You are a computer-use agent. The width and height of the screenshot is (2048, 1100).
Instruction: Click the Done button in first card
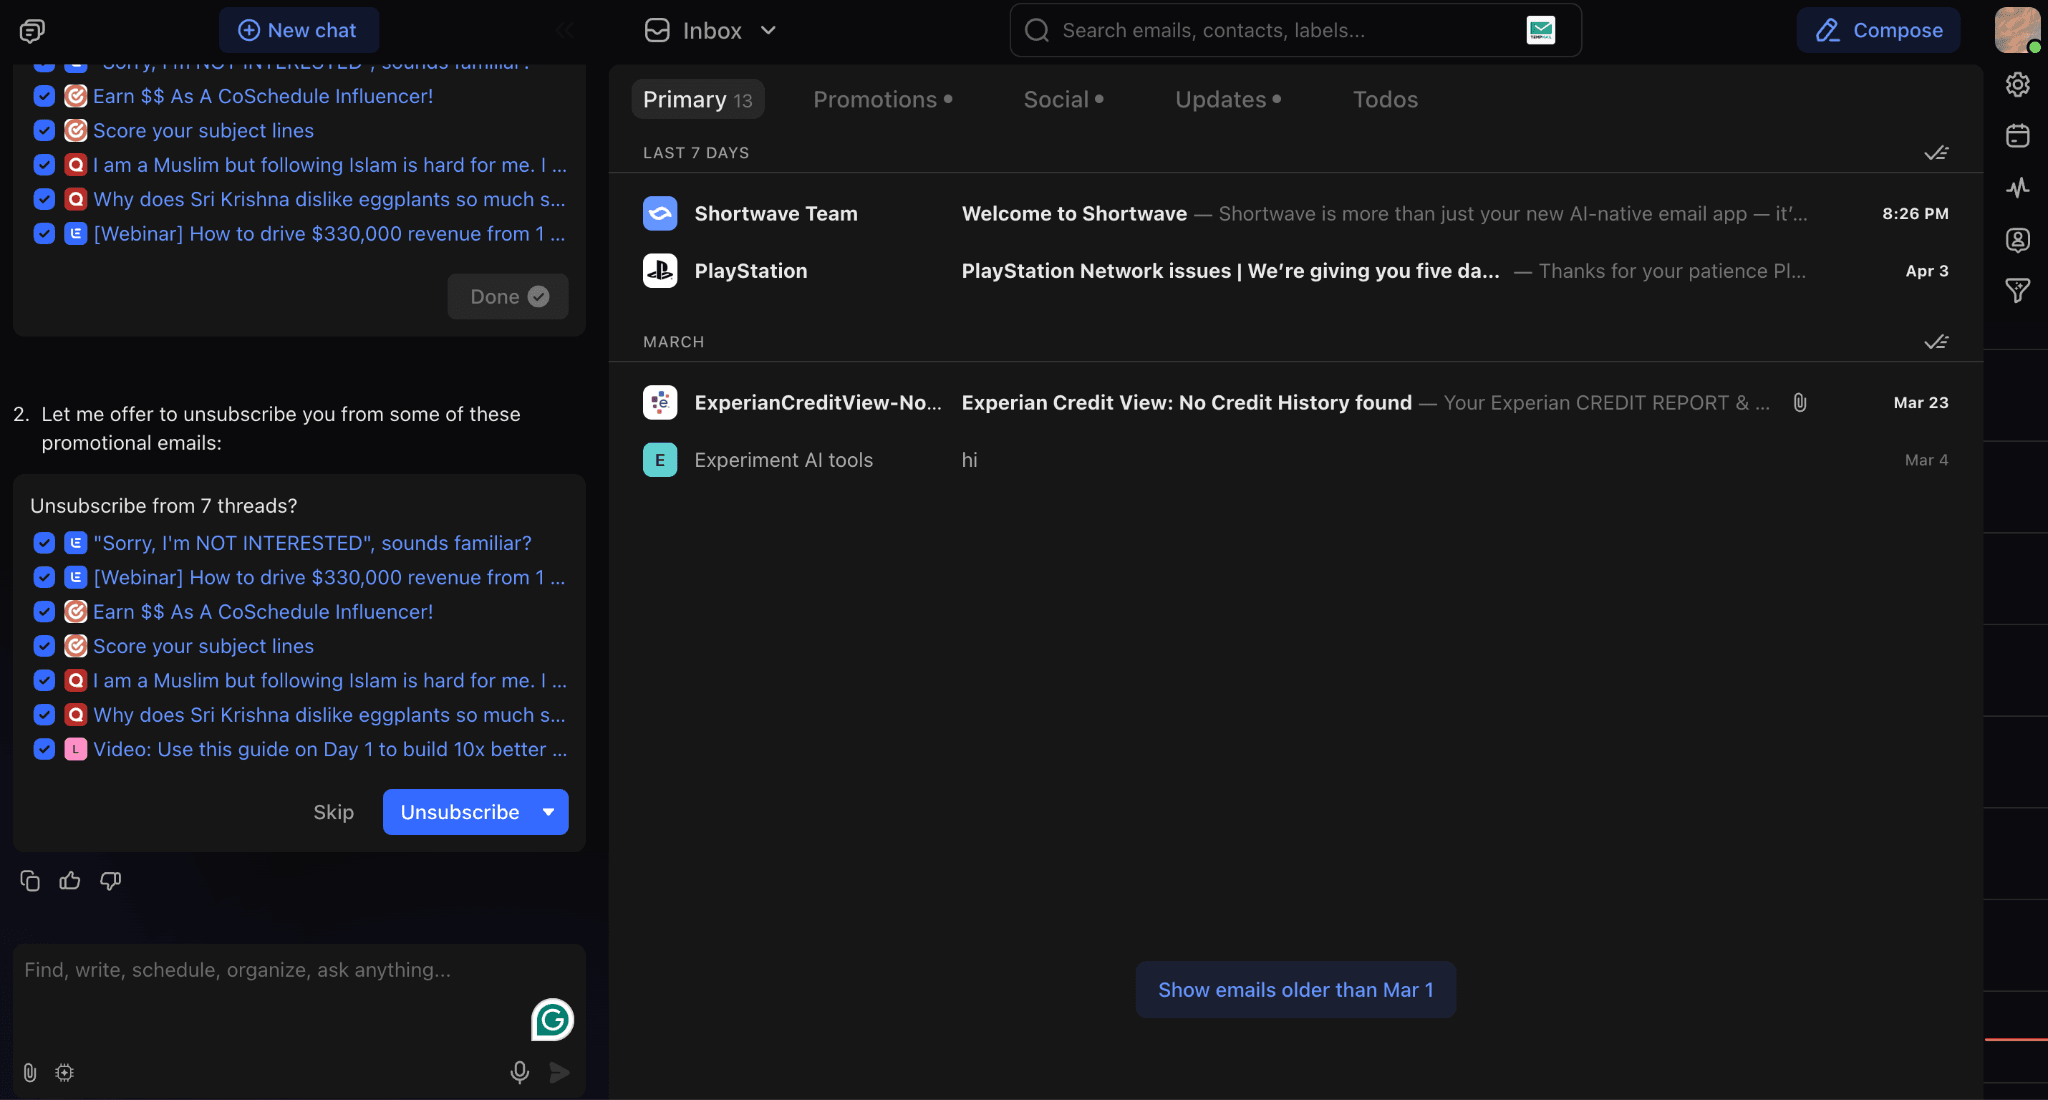click(508, 296)
